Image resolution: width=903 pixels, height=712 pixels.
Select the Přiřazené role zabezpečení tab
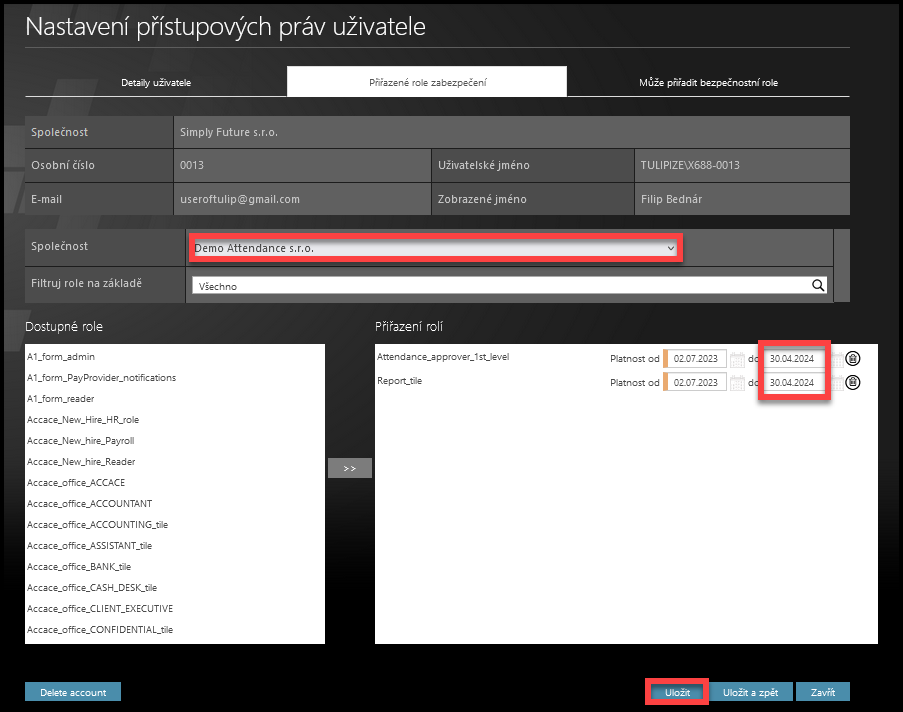(427, 82)
